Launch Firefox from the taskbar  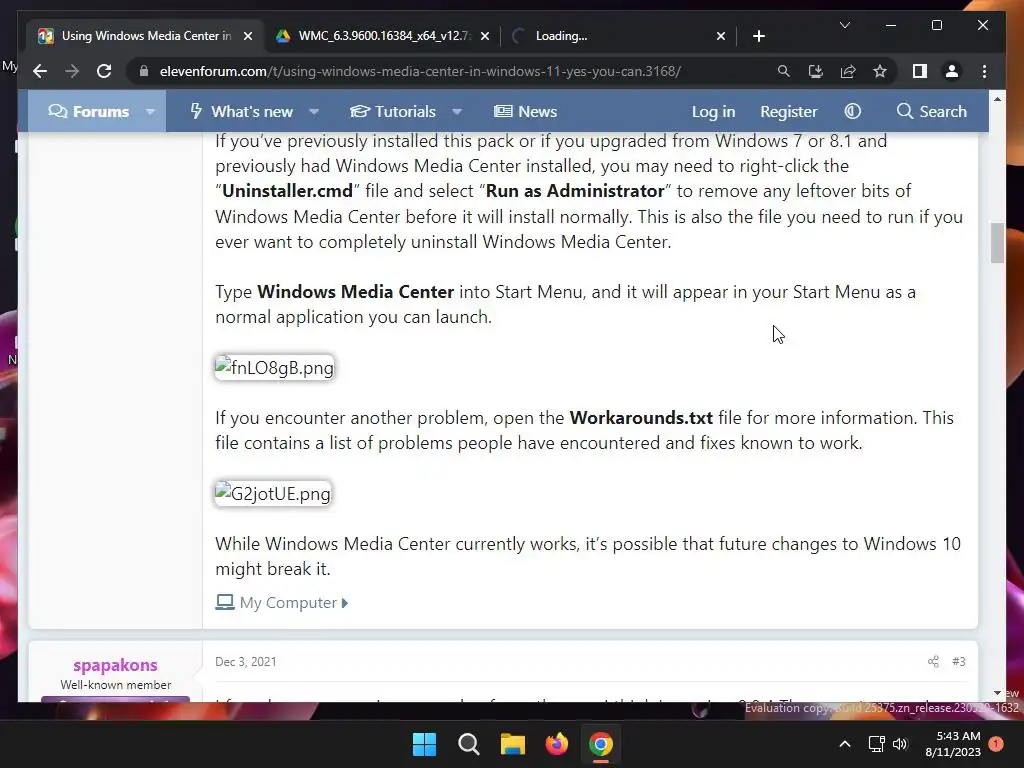click(x=556, y=744)
